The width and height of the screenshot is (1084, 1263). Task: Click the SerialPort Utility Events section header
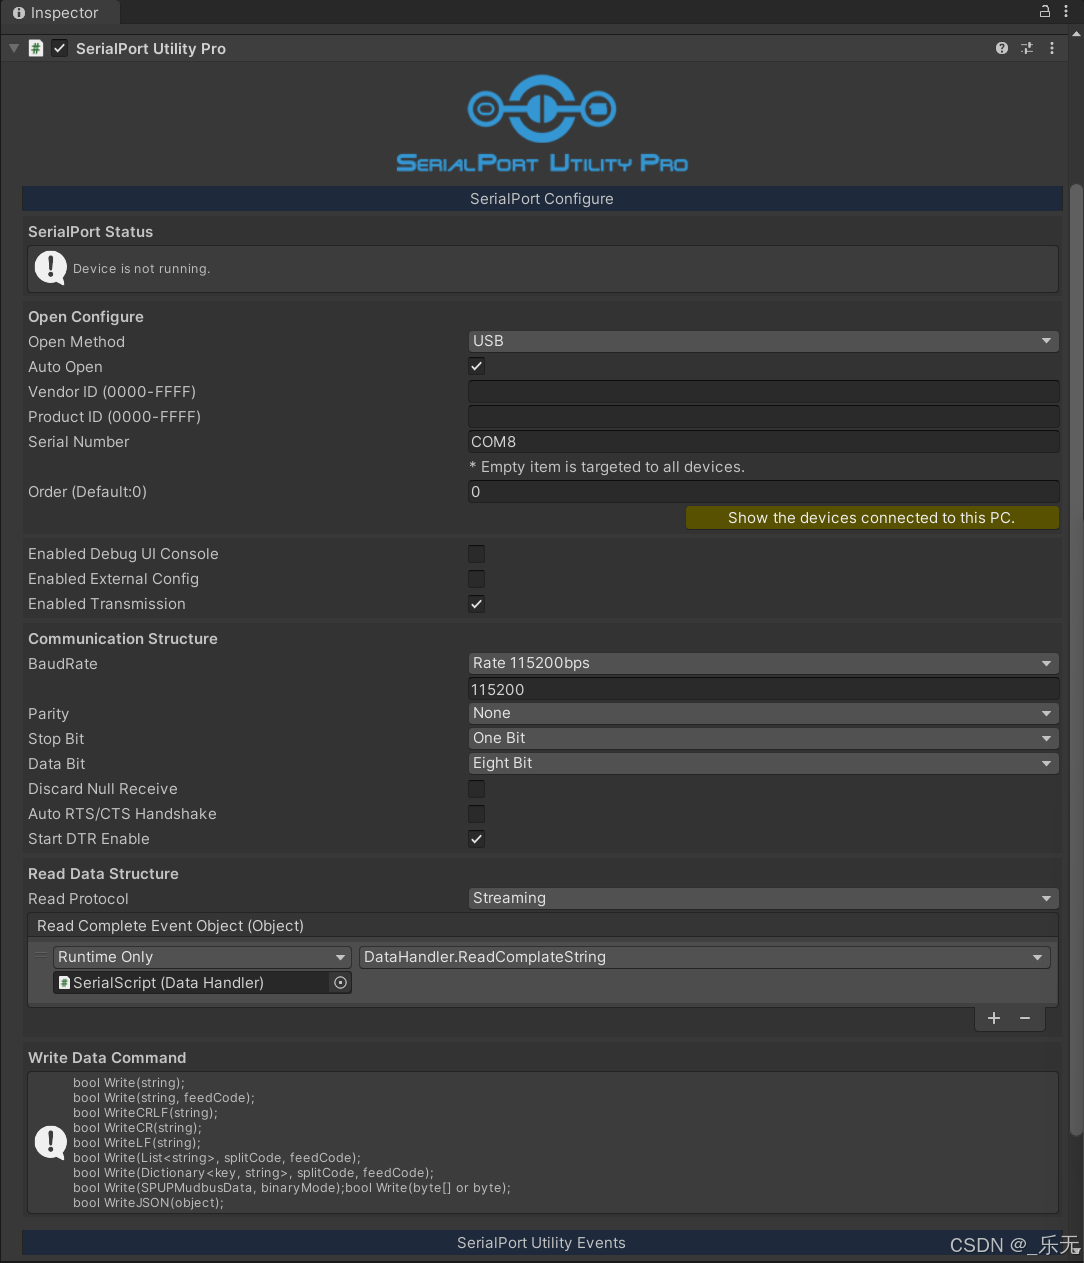[x=542, y=1242]
